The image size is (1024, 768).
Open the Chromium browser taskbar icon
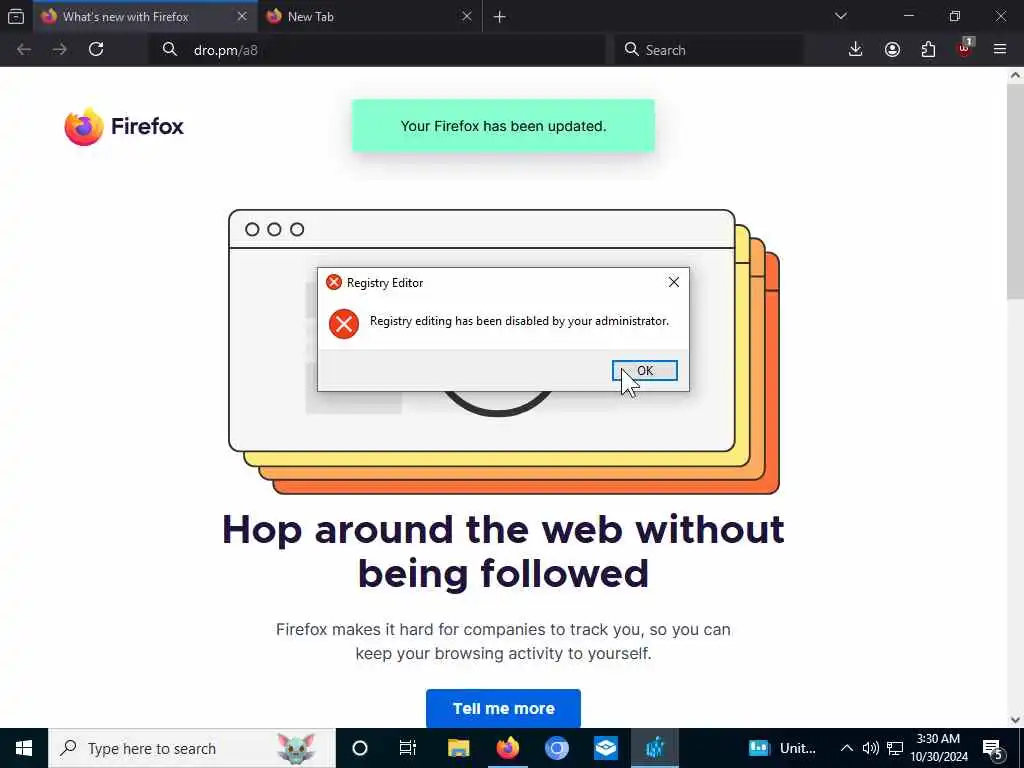[x=556, y=748]
